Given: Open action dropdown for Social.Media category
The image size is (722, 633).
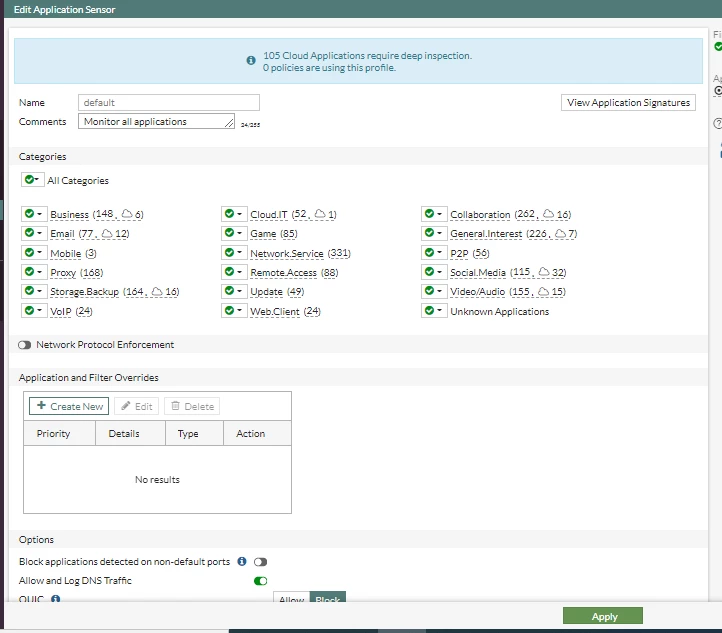Looking at the screenshot, I should tap(434, 272).
